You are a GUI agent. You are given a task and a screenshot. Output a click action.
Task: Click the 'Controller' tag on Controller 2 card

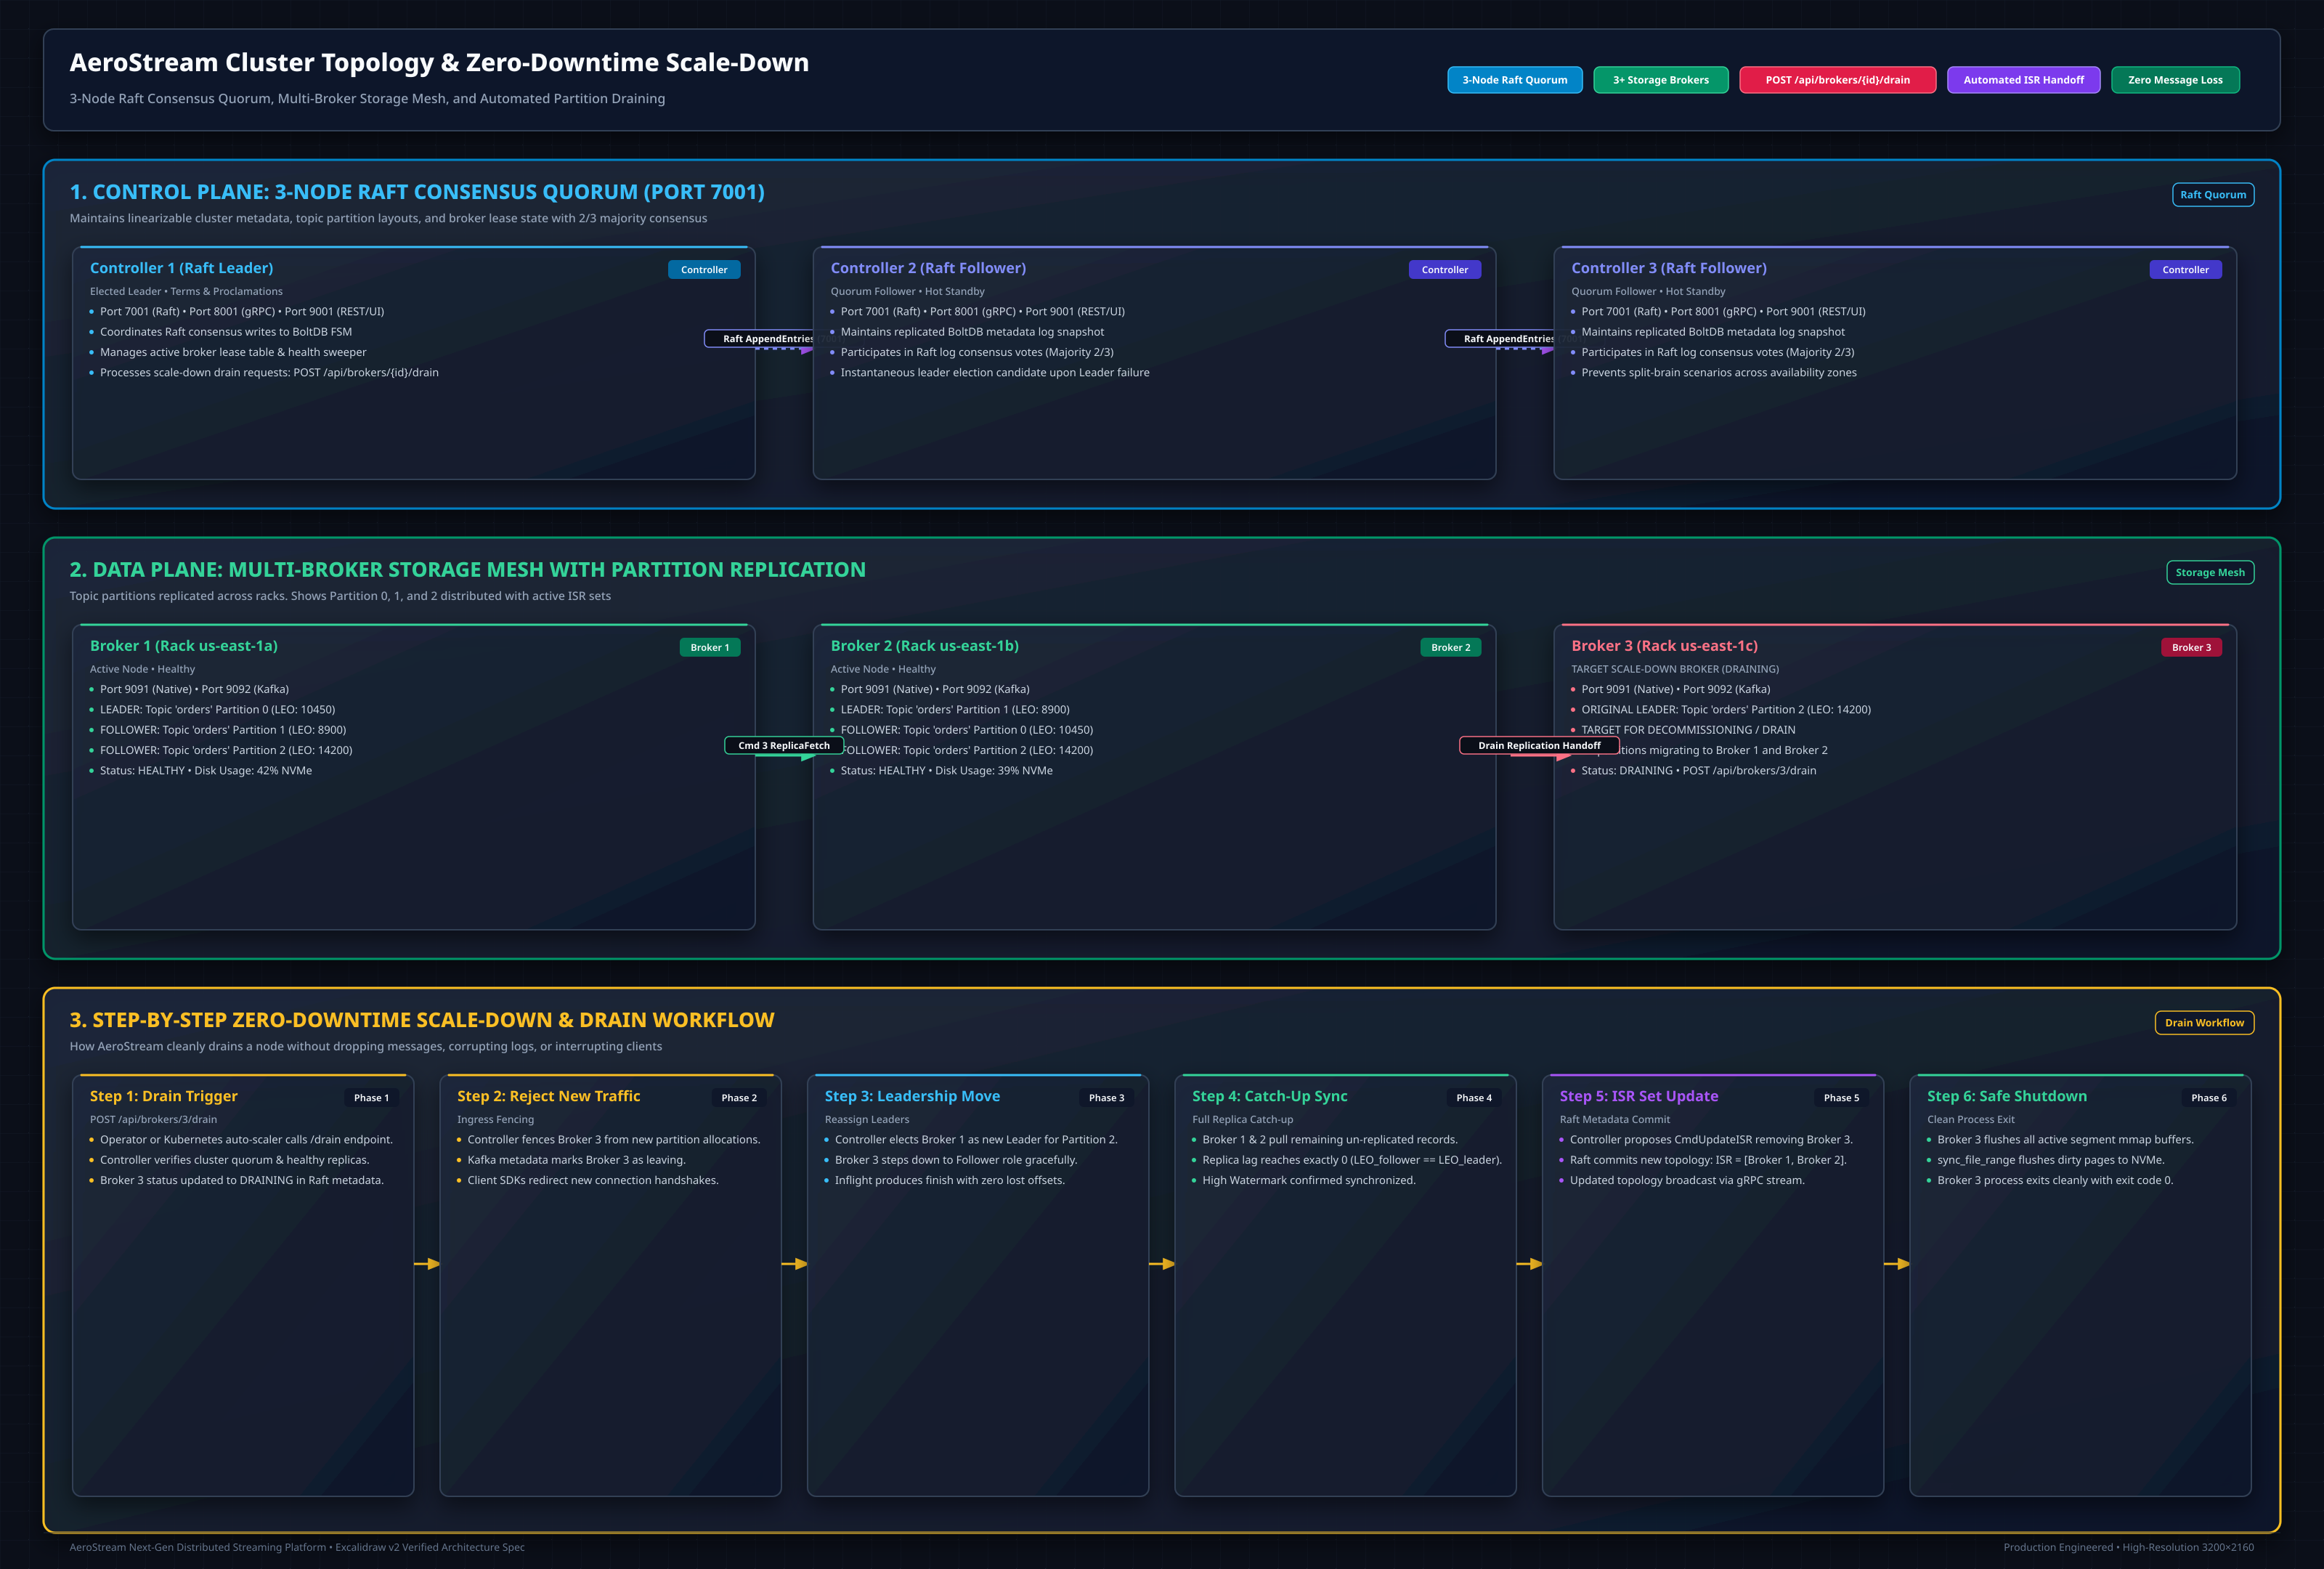point(1445,270)
